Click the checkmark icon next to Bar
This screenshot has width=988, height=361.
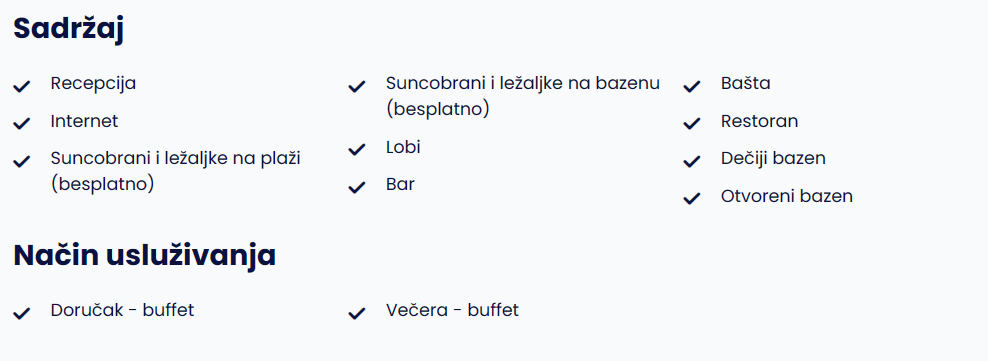pos(357,187)
